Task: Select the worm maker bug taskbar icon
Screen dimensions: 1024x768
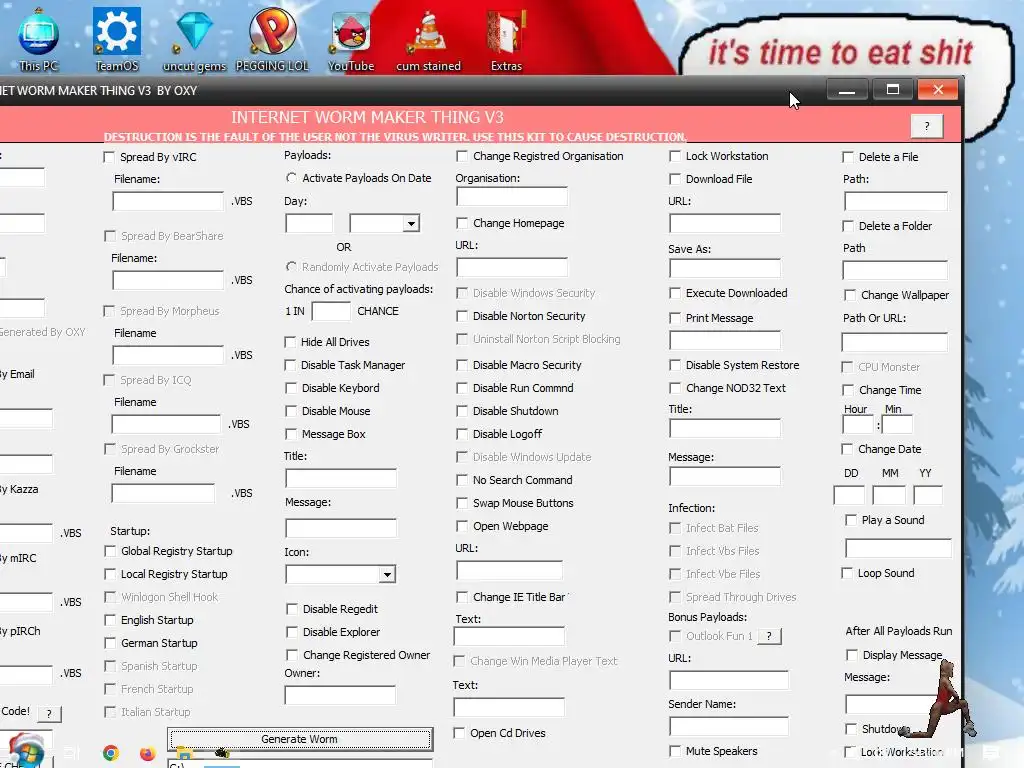Action: [x=222, y=753]
